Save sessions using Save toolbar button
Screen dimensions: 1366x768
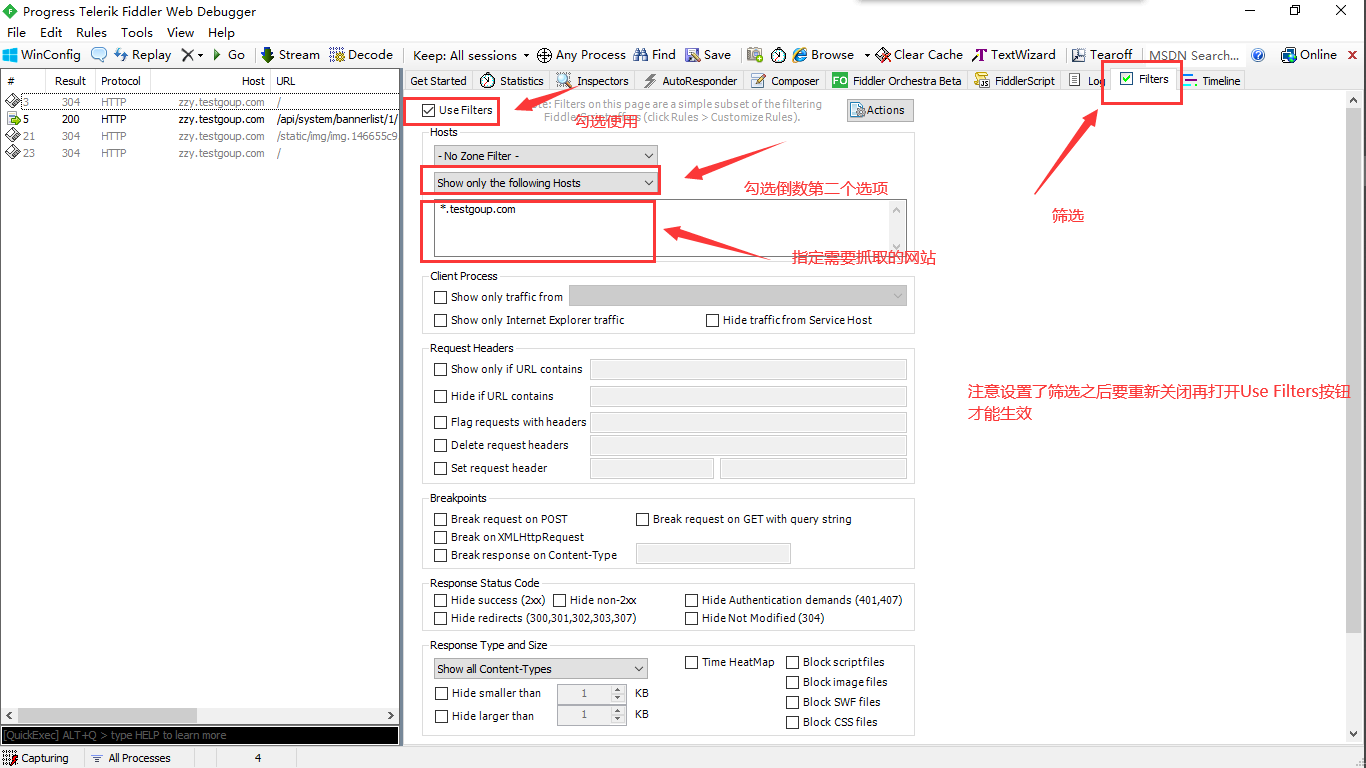point(708,55)
